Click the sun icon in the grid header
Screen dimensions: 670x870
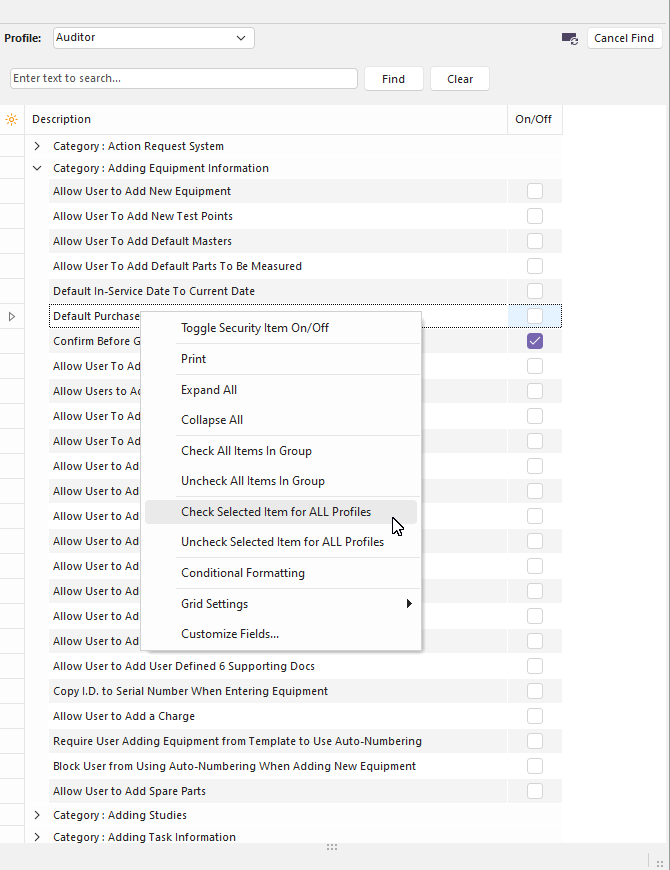(x=11, y=119)
